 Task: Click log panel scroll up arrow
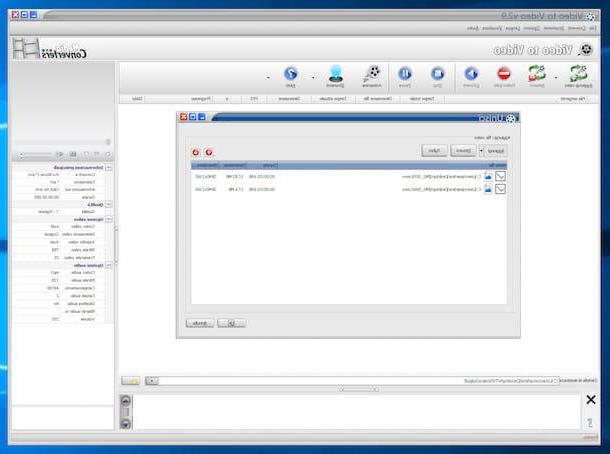point(126,400)
